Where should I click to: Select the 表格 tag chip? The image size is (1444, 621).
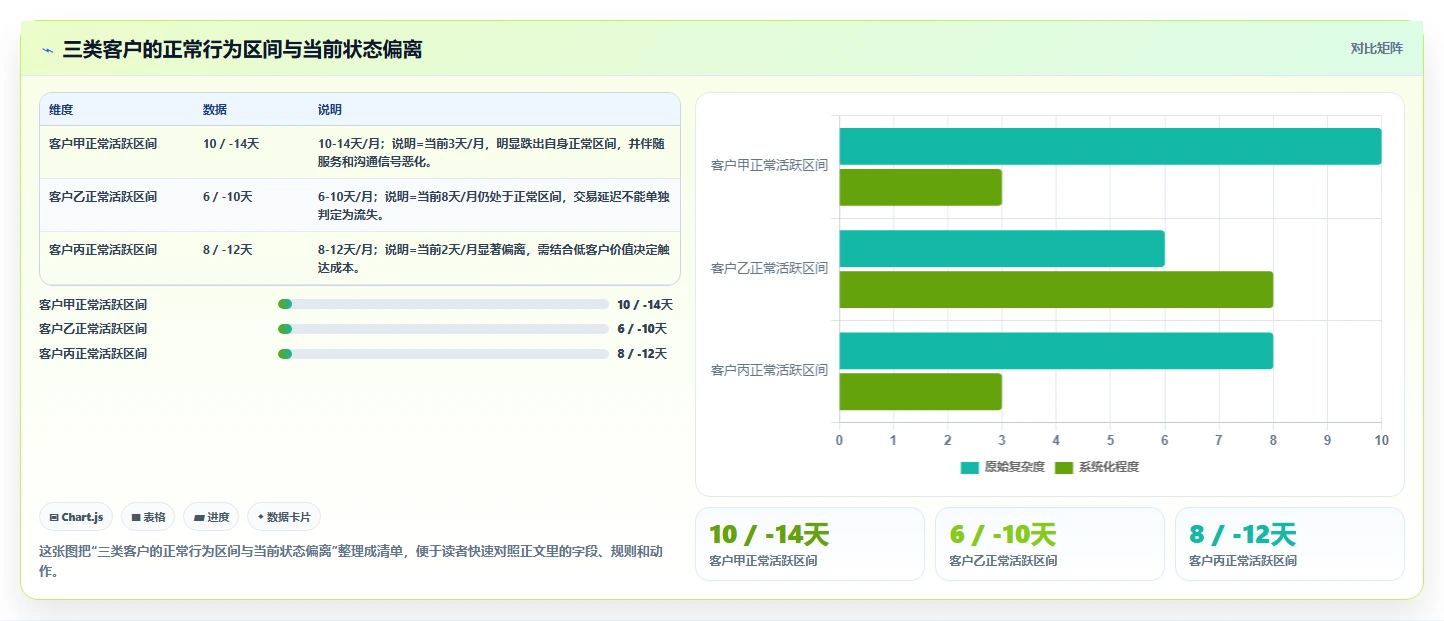[148, 517]
